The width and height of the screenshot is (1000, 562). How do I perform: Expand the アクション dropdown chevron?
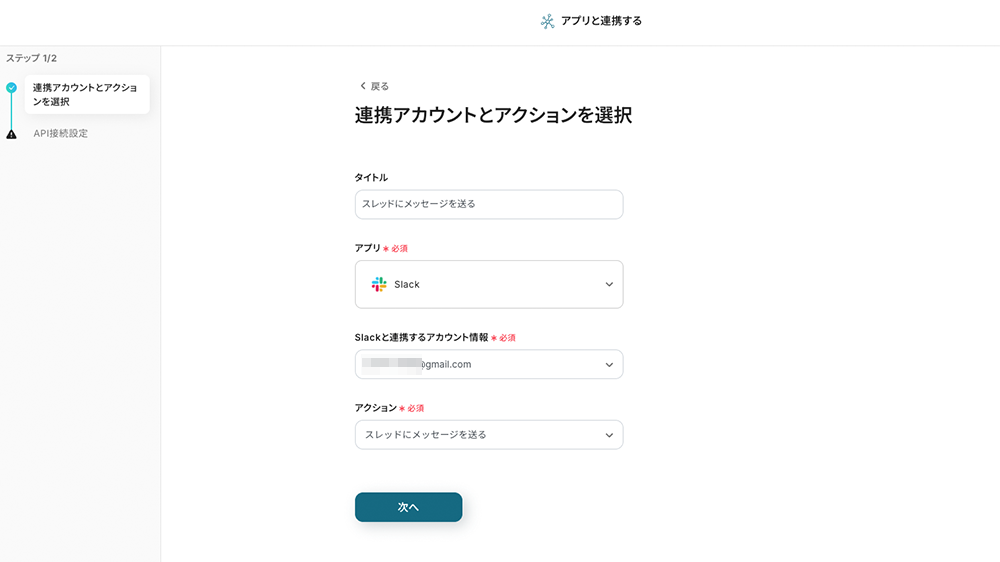[609, 435]
